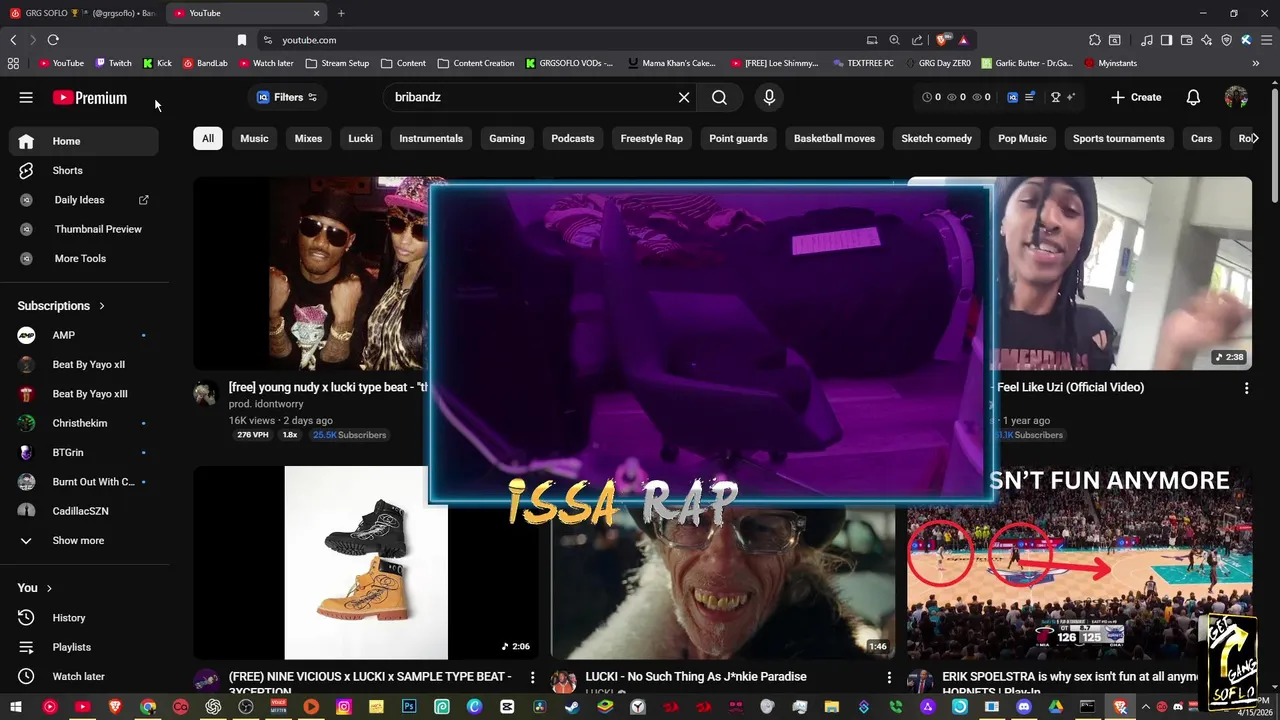Select the Podcasts chip
Viewport: 1280px width, 720px height.
pyautogui.click(x=573, y=138)
